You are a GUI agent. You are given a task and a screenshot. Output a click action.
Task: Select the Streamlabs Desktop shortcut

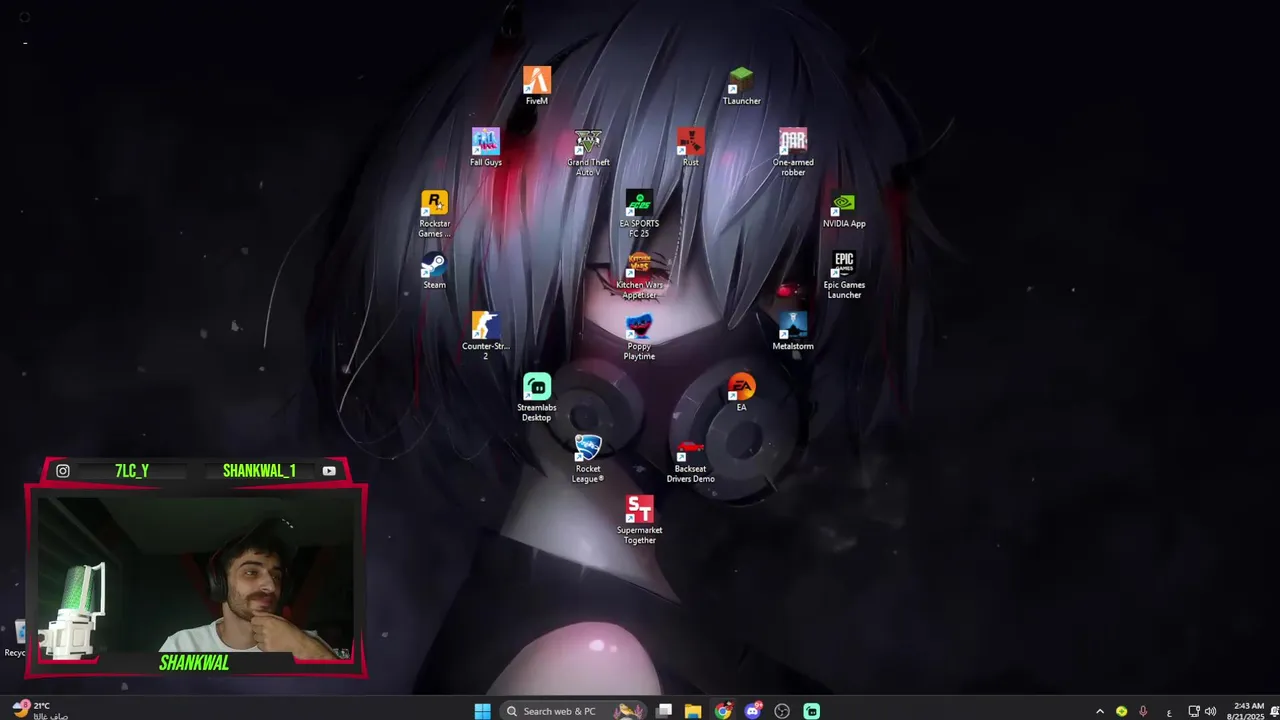coord(537,398)
